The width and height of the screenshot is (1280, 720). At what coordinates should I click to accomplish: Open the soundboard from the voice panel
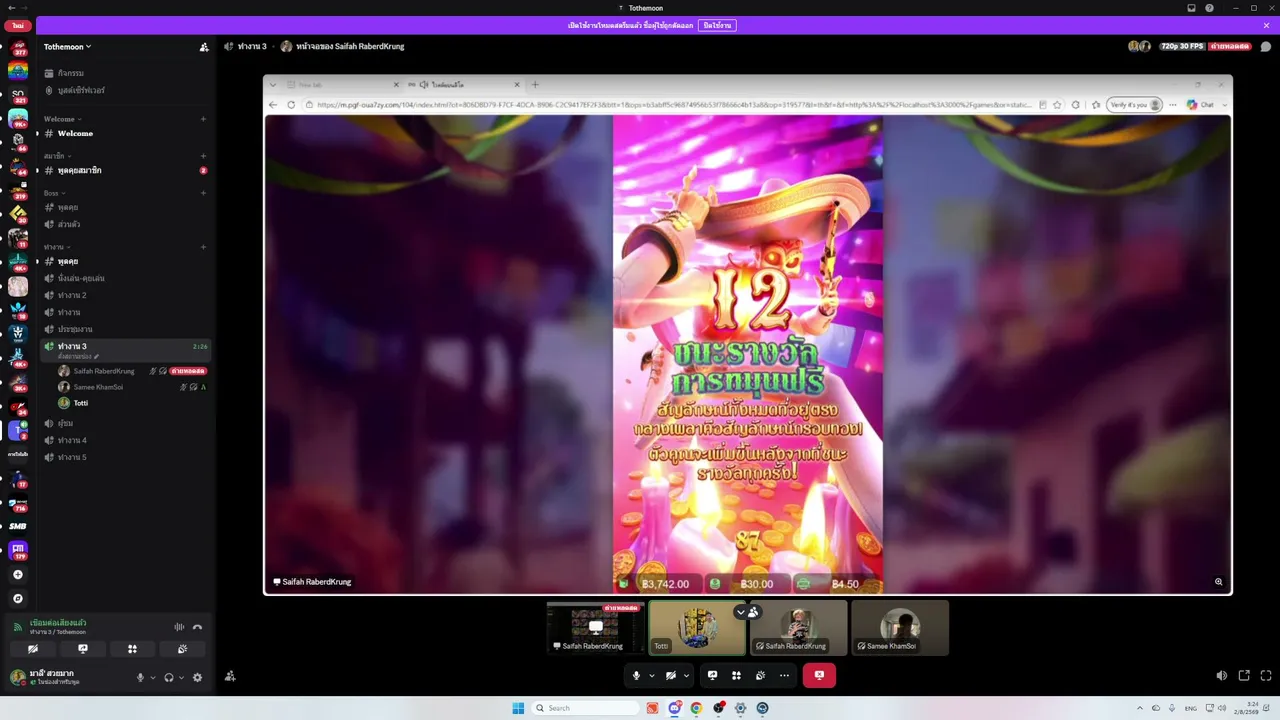click(x=182, y=649)
